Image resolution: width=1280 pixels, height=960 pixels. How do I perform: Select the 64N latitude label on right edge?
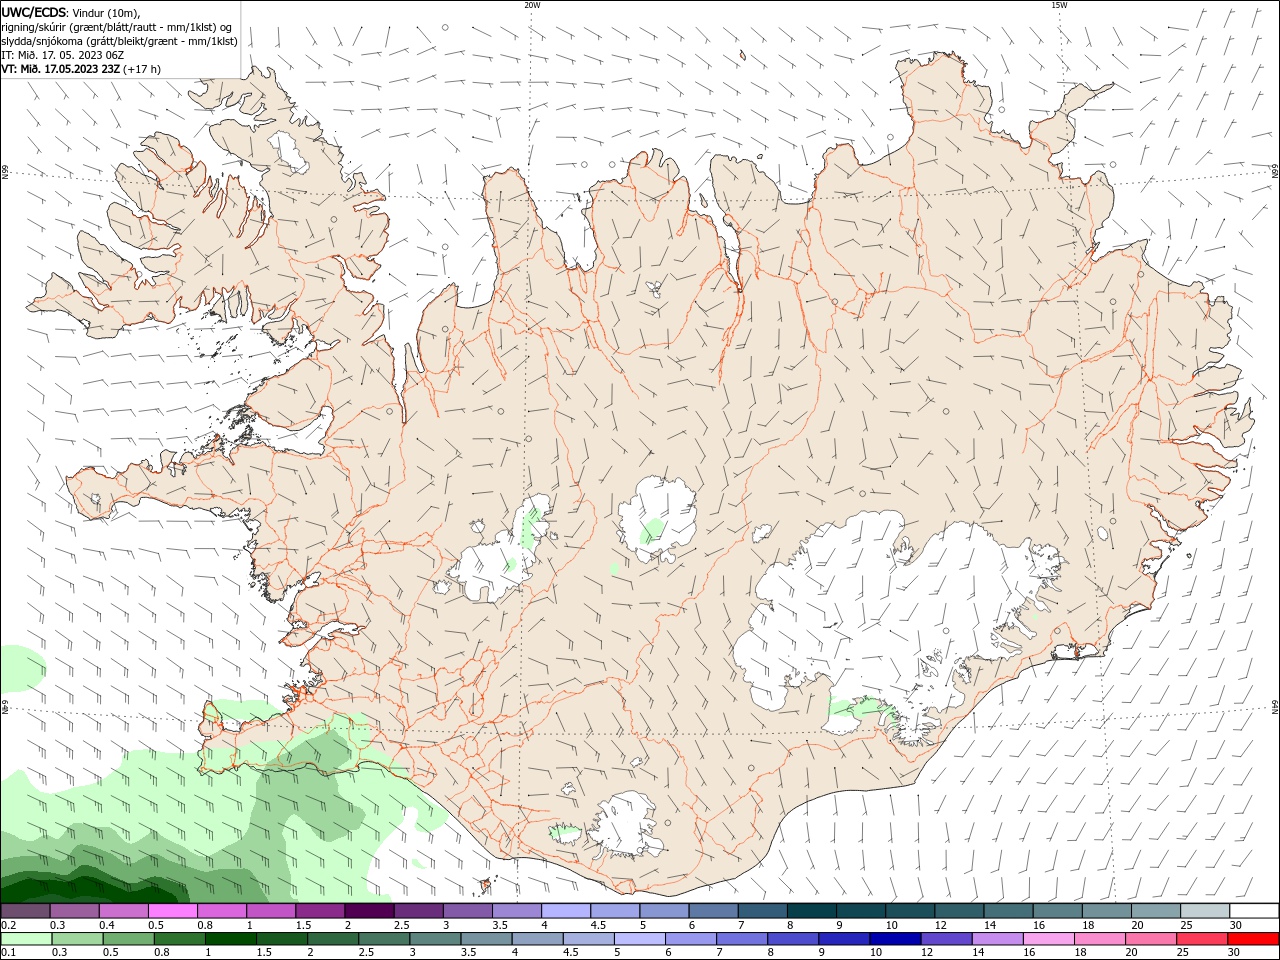pyautogui.click(x=1275, y=707)
